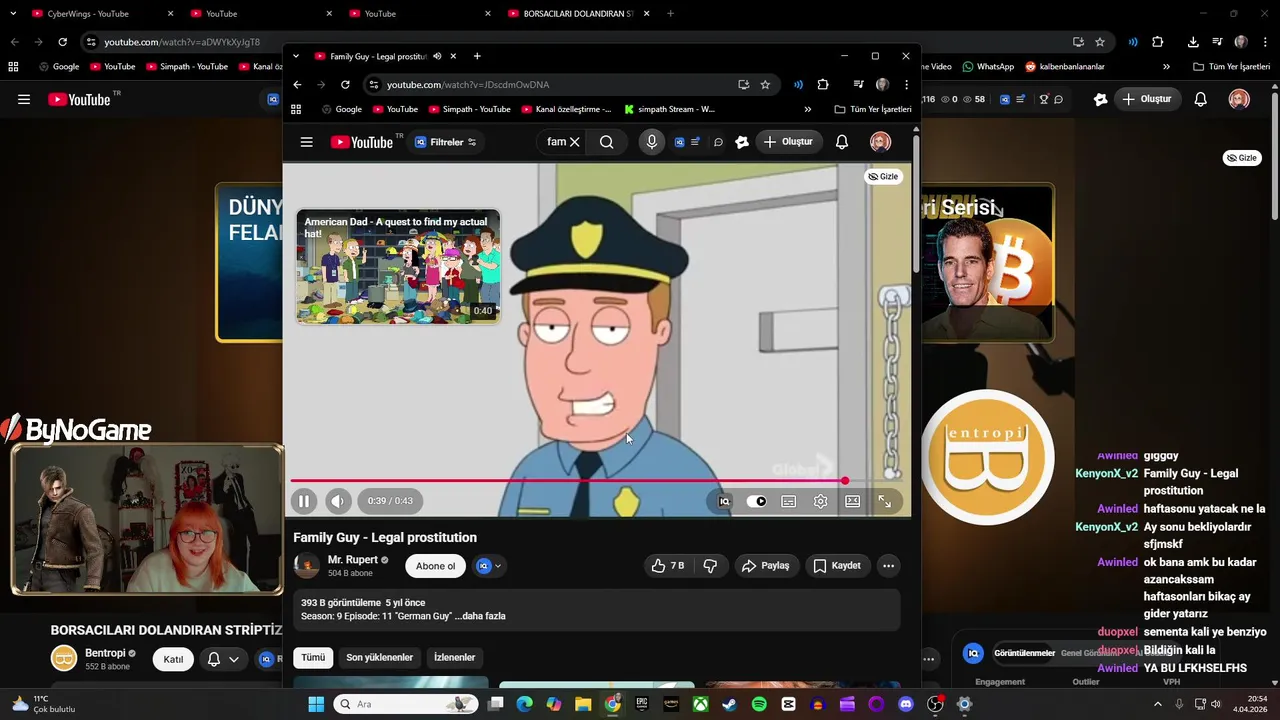Screen dimensions: 1280x720
Task: Enter fullscreen on the video player
Action: (885, 502)
